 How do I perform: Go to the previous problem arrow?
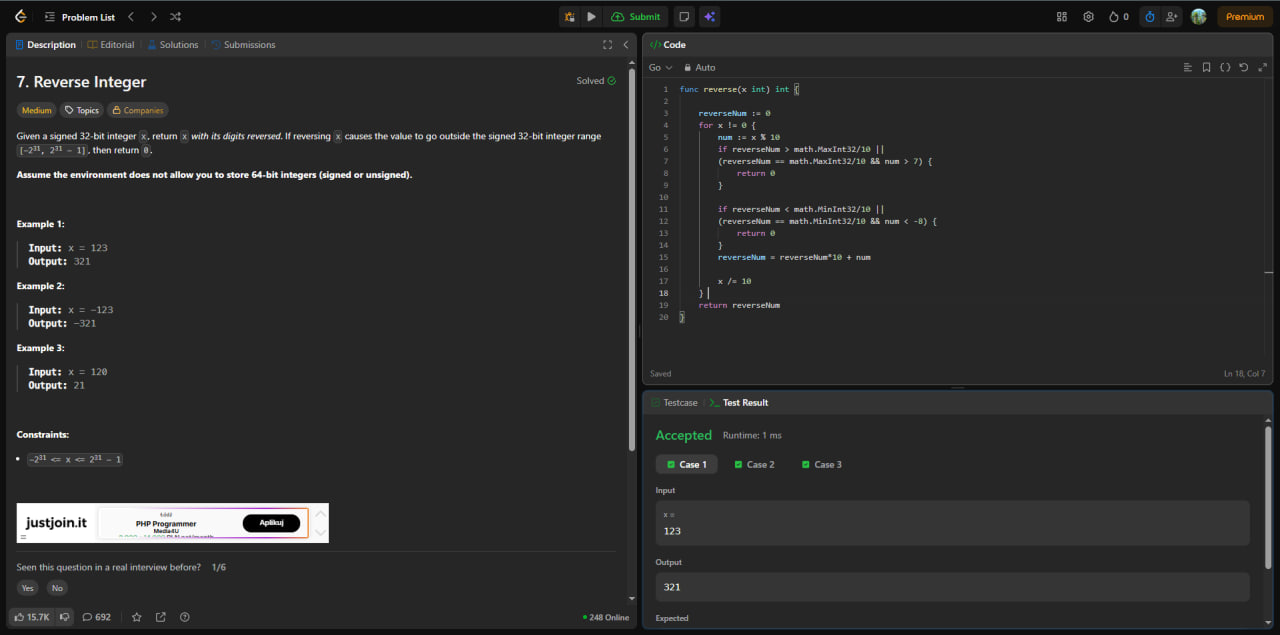coord(129,17)
